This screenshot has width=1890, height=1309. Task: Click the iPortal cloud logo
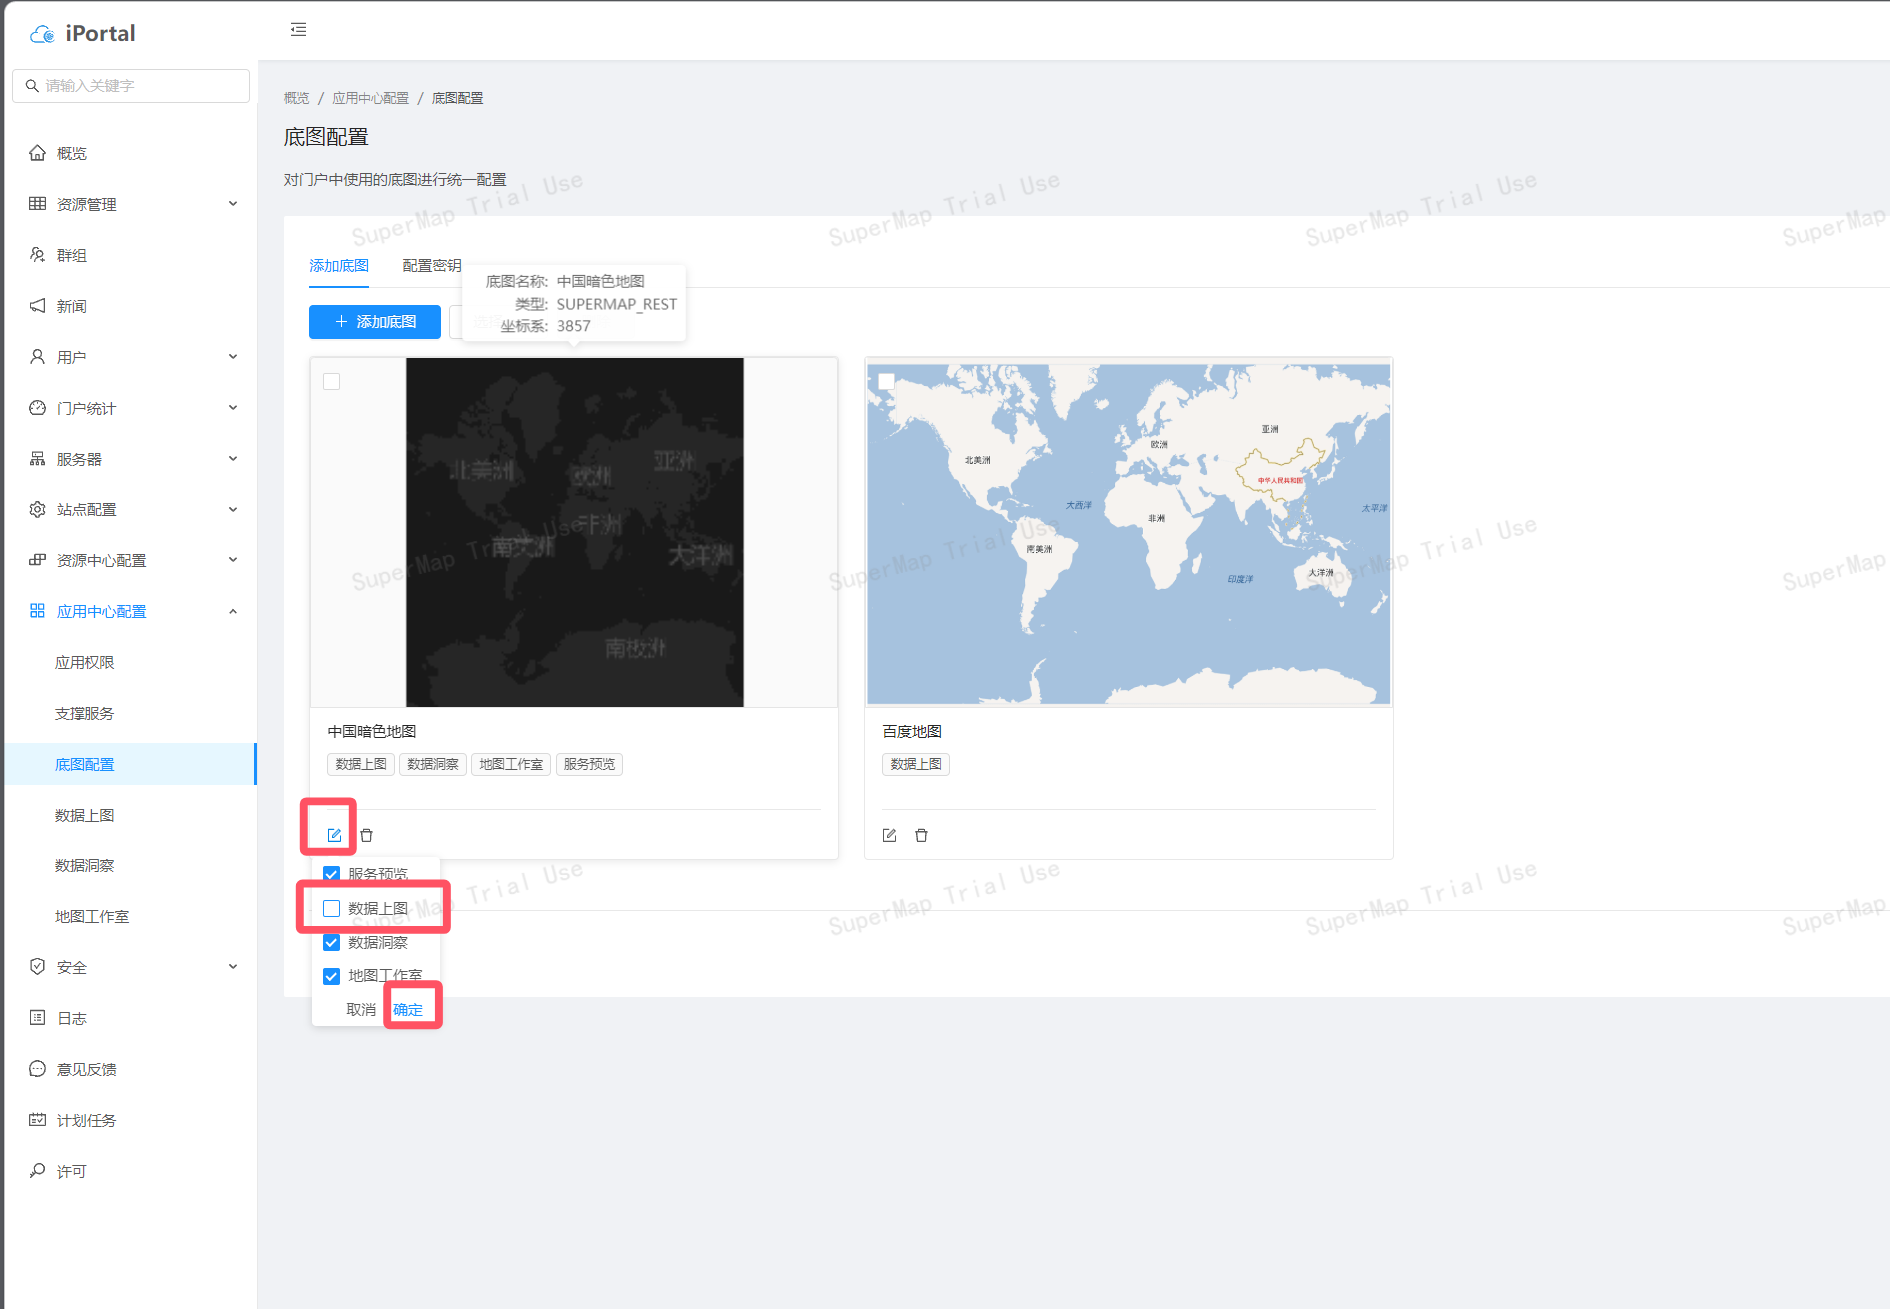click(x=41, y=32)
